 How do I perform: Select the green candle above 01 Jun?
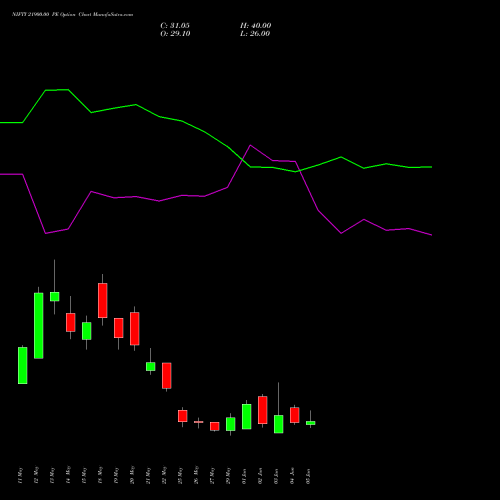[x=247, y=416]
